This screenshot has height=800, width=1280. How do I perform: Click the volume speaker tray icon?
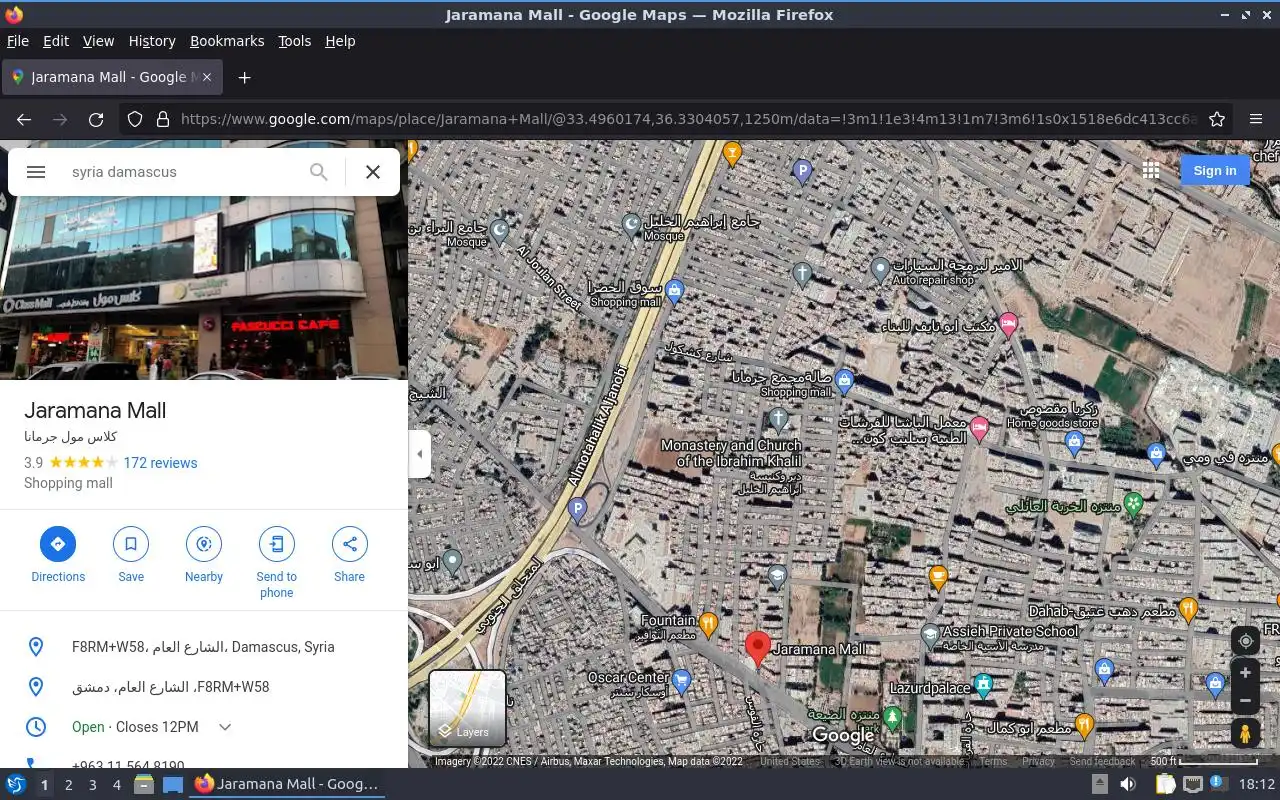click(x=1128, y=784)
